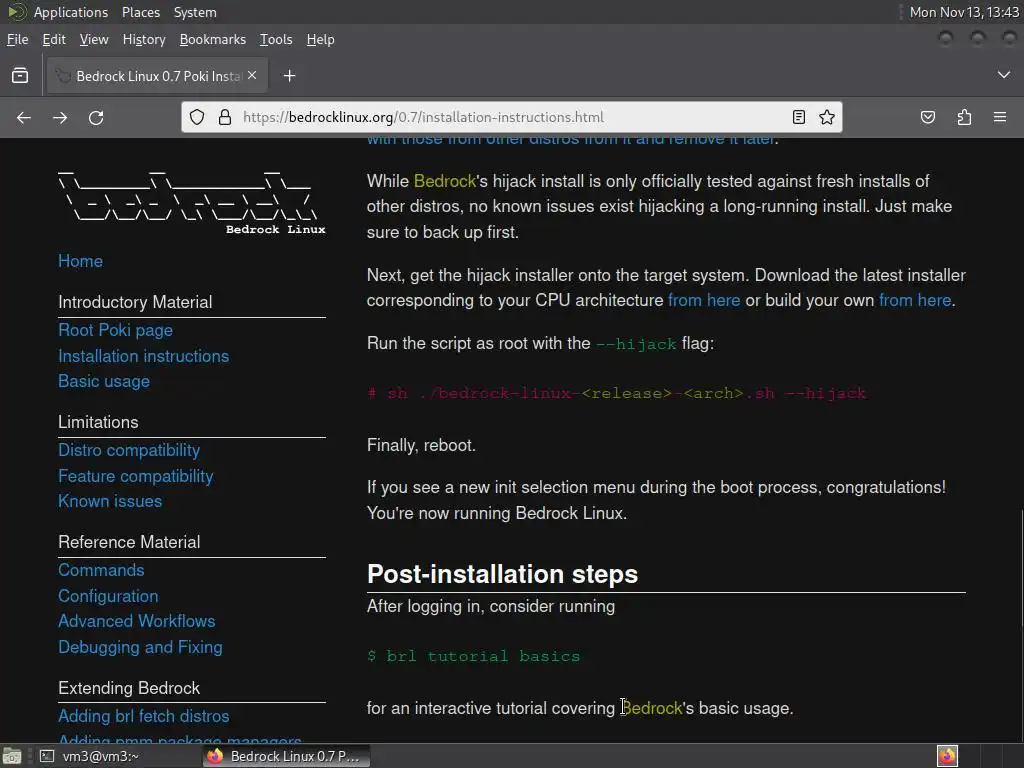Screen dimensions: 1024x768
Task: Open the Pocket save icon
Action: pyautogui.click(x=927, y=118)
